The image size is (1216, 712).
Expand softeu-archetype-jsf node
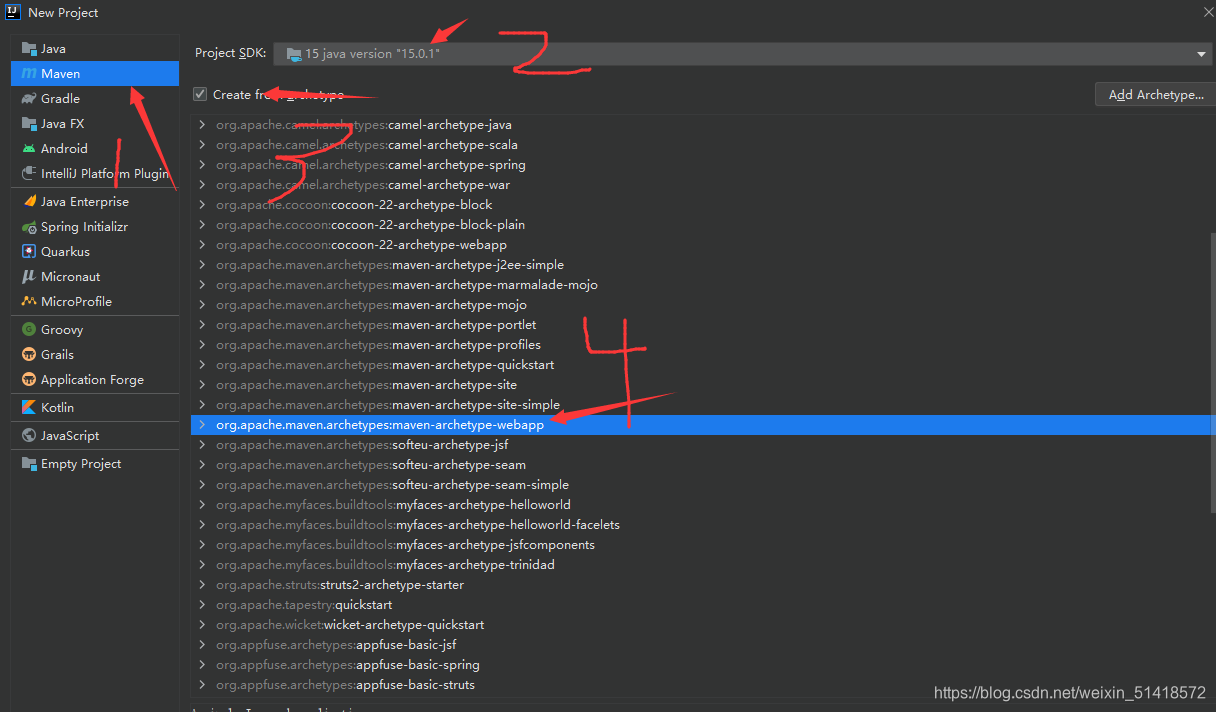202,445
